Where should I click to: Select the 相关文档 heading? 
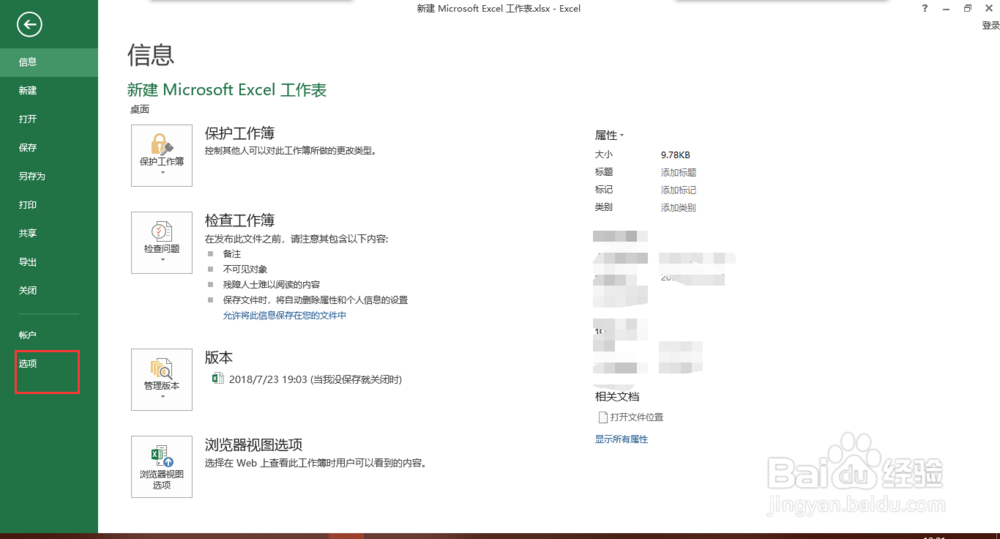(617, 397)
